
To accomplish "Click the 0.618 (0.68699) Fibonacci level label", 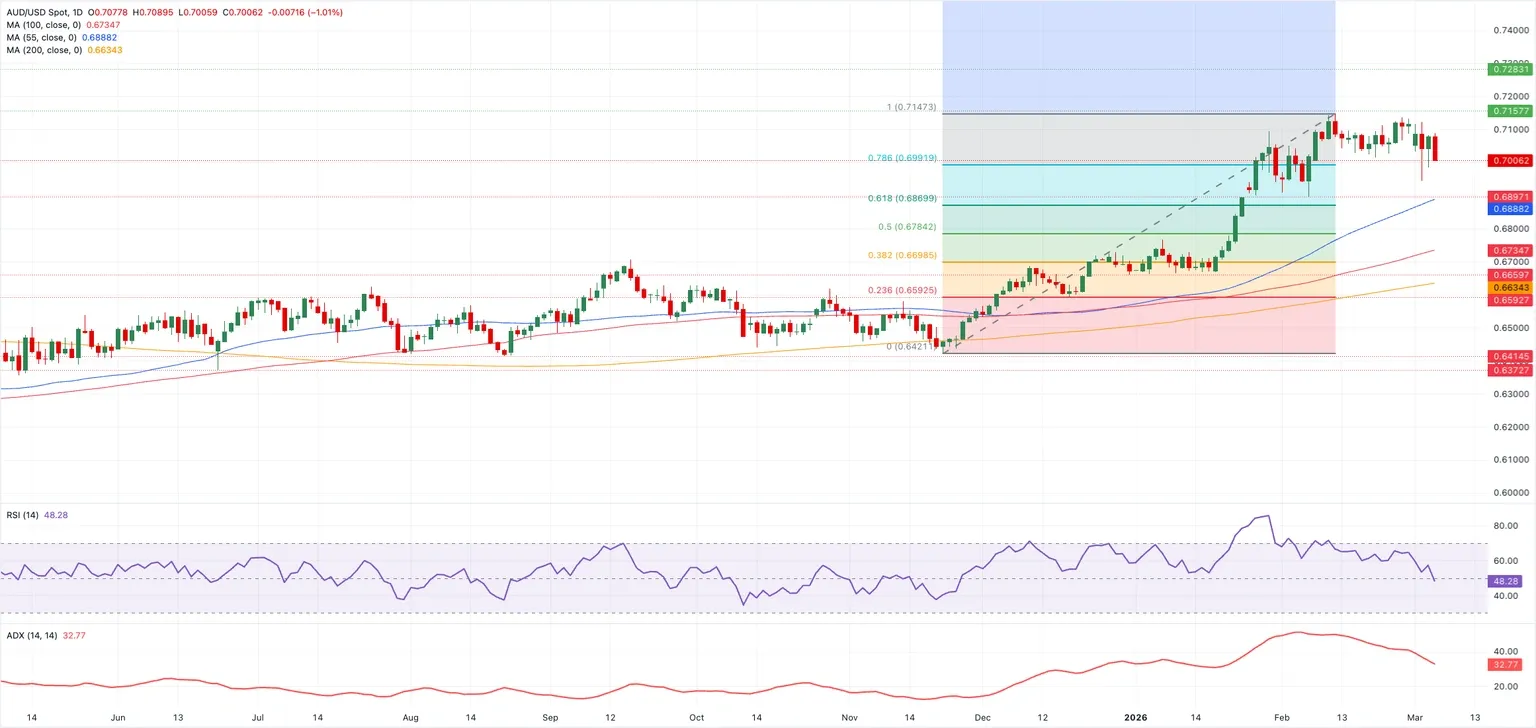I will tap(902, 199).
